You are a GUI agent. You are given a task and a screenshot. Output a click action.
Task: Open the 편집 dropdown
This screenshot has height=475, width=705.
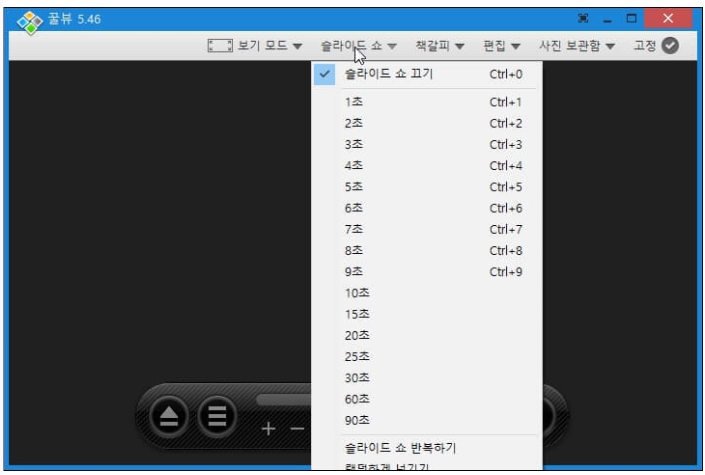(x=502, y=45)
